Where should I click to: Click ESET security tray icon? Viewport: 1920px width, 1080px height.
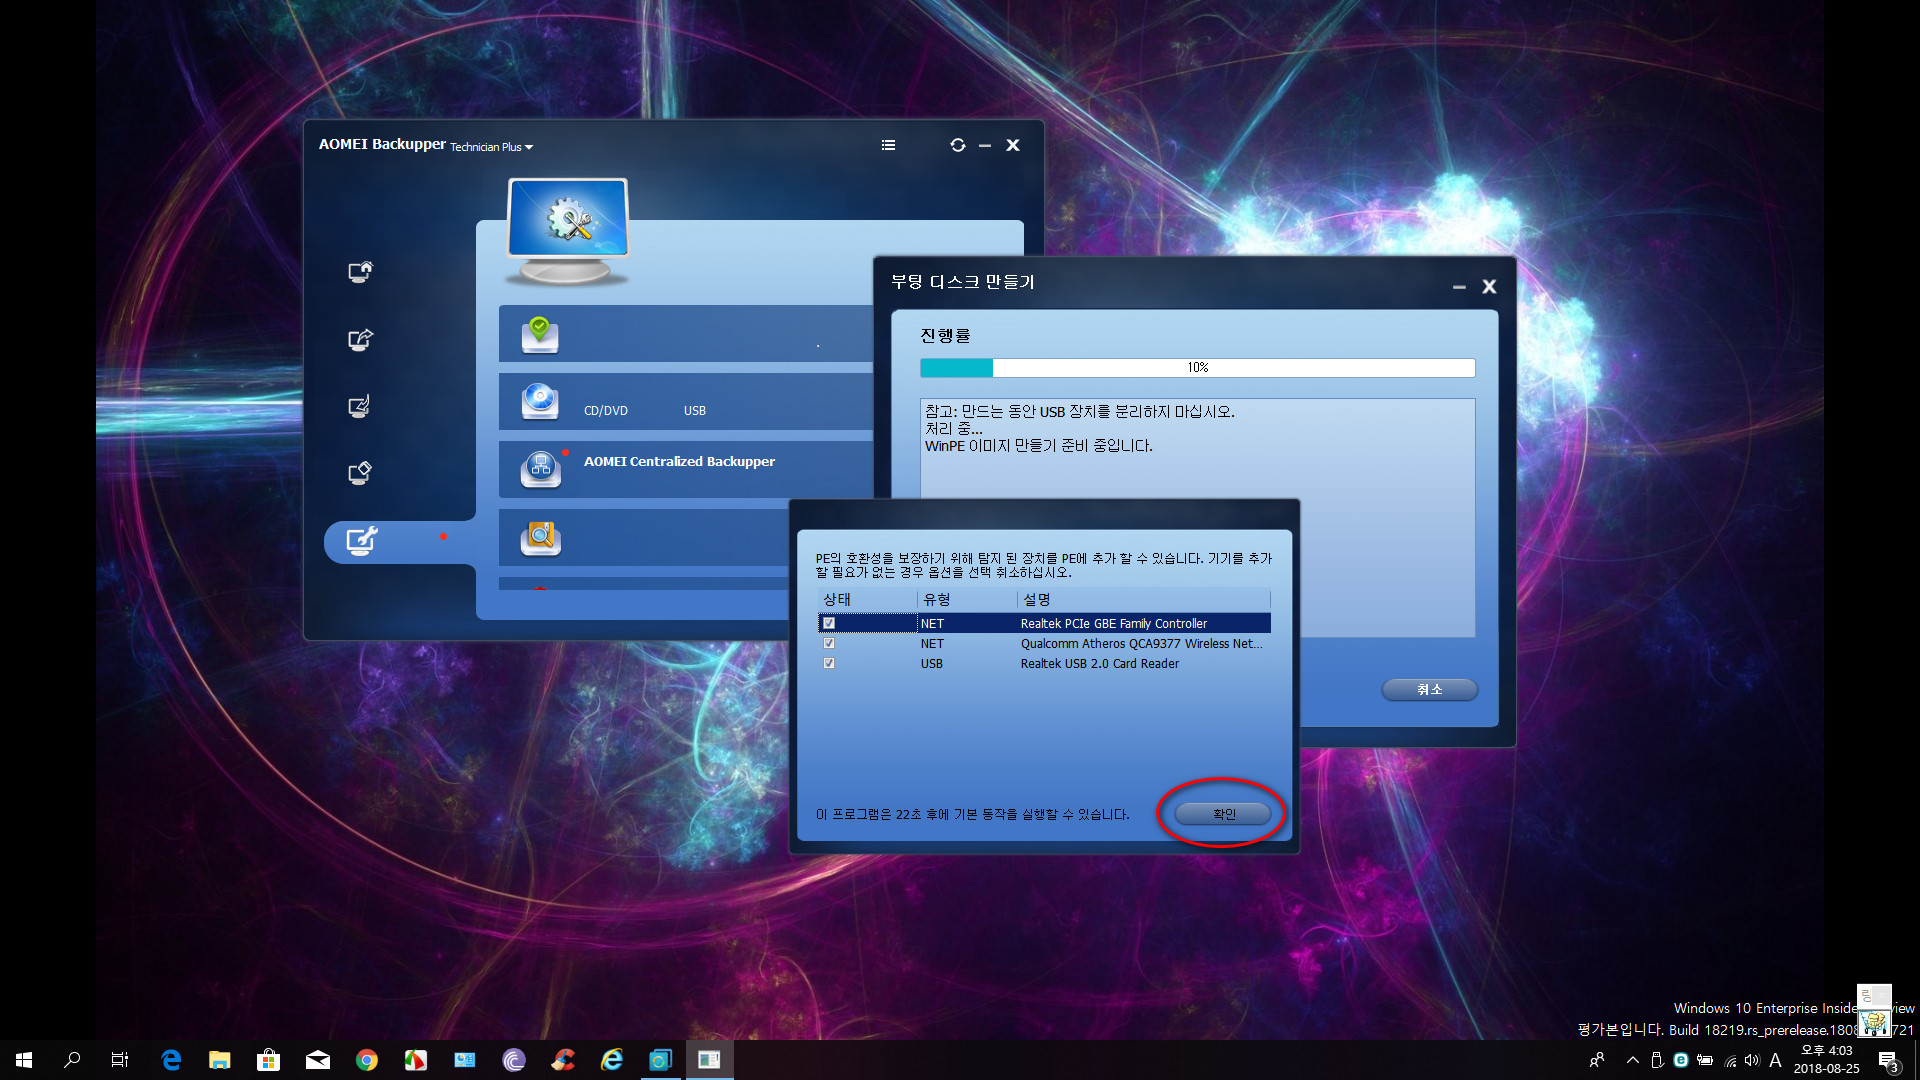click(1681, 1060)
